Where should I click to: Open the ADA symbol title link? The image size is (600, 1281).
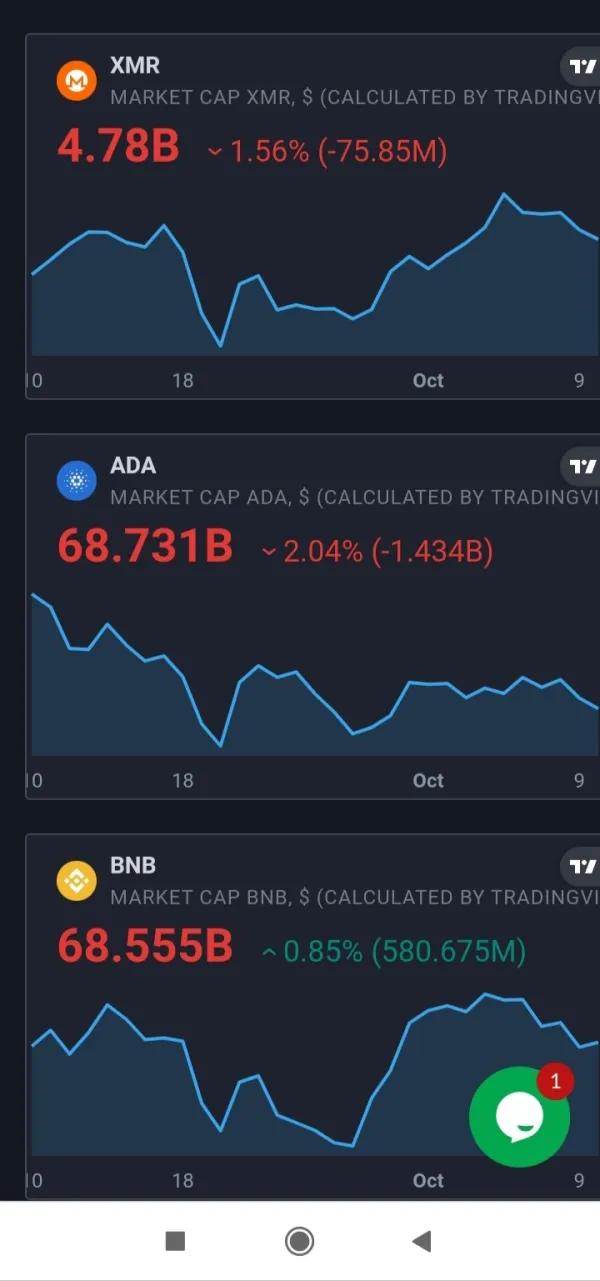pos(133,466)
